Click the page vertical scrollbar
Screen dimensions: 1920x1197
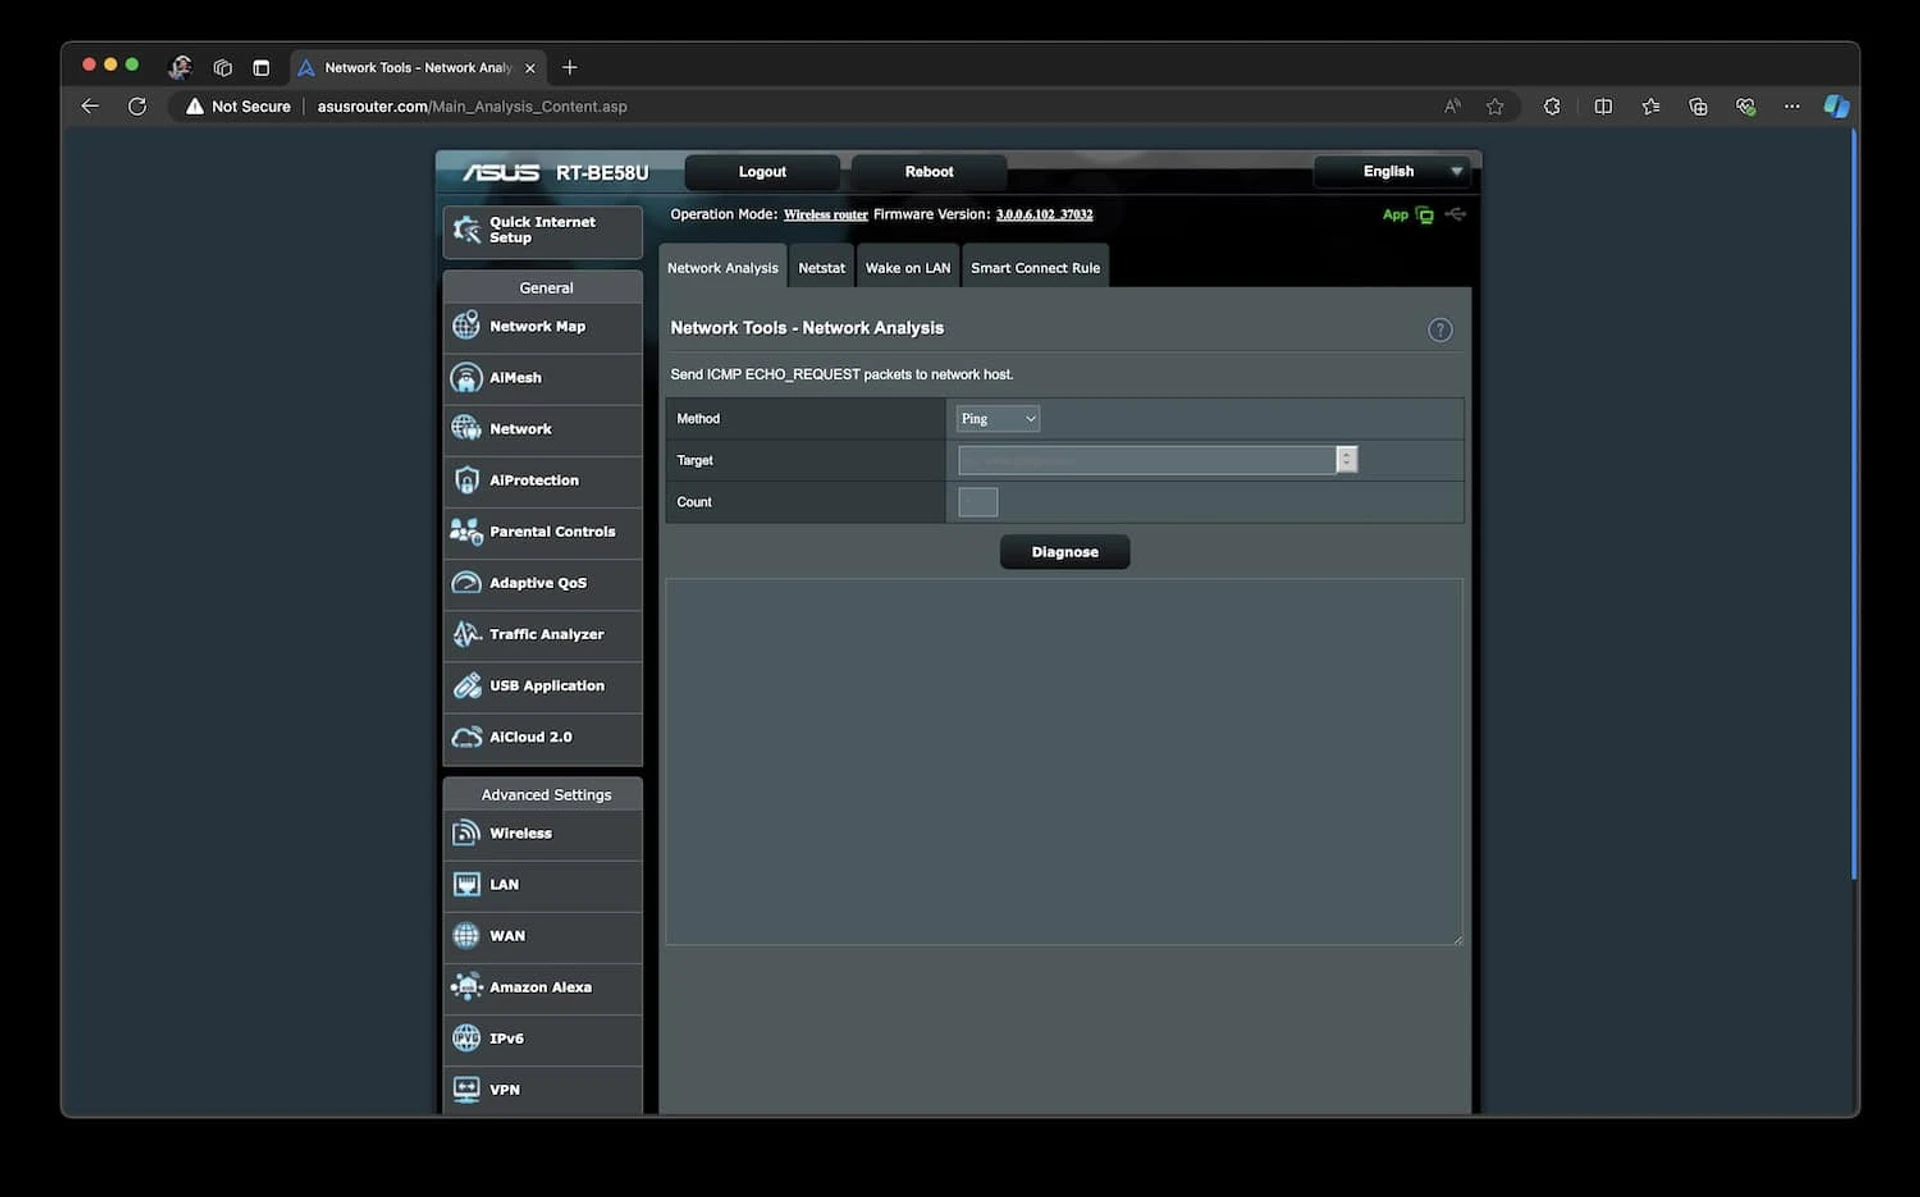[1853, 505]
